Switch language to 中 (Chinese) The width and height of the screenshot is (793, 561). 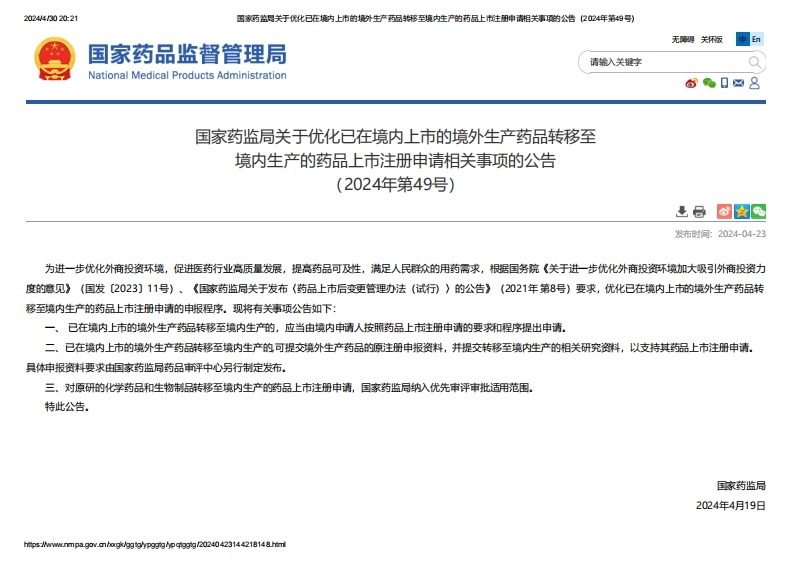click(x=742, y=39)
